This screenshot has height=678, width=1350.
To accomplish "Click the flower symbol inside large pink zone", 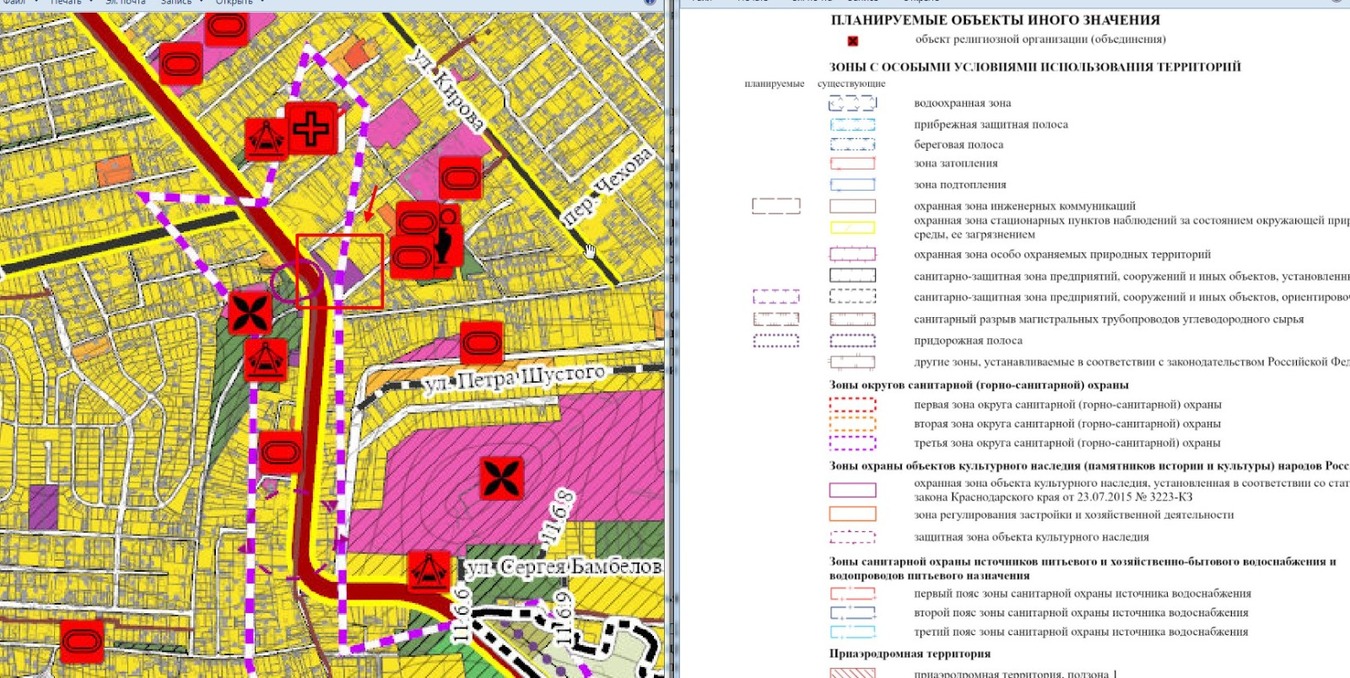I will [501, 478].
